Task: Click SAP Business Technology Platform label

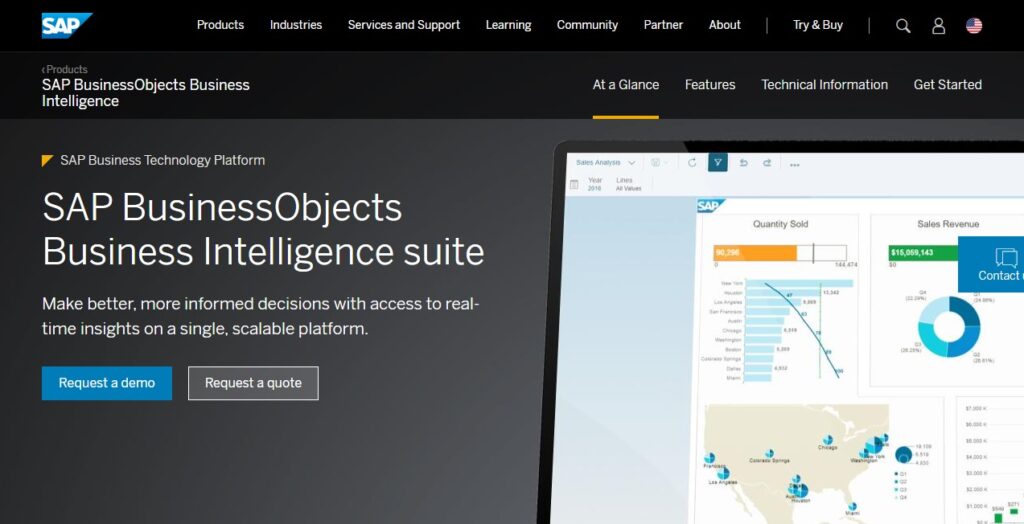Action: tap(163, 160)
